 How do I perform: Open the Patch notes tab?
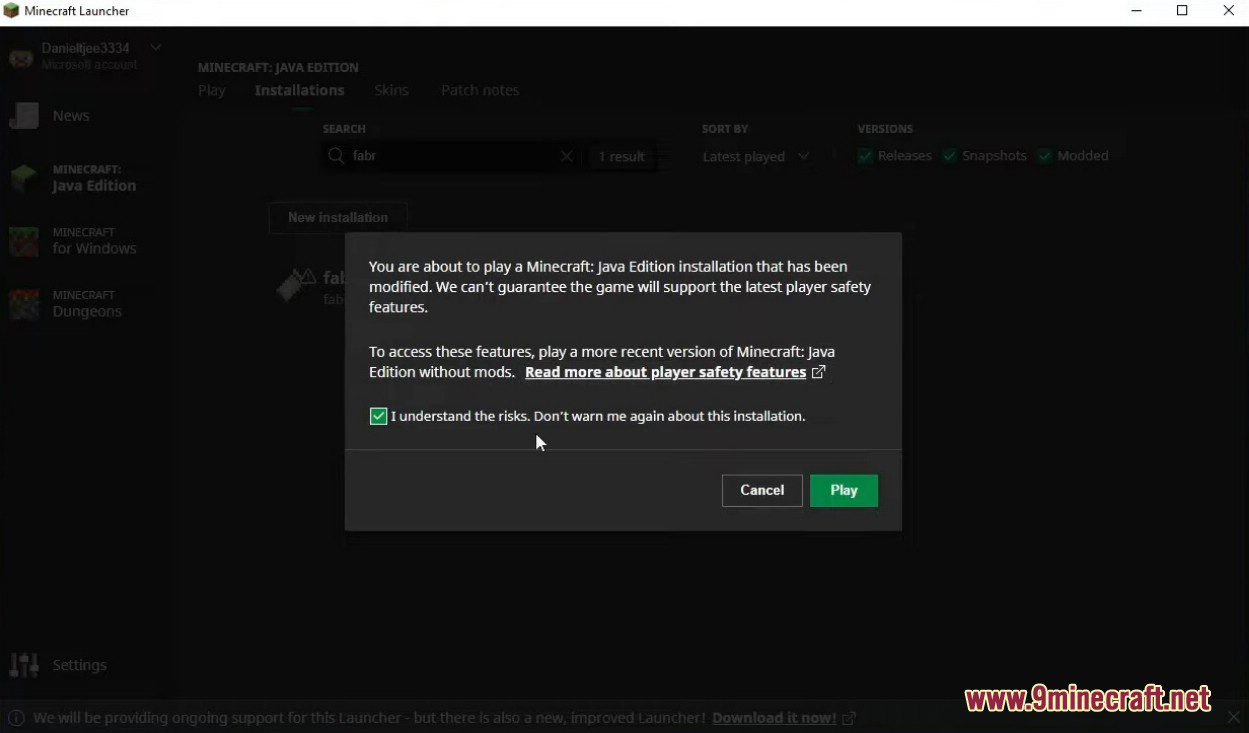480,90
